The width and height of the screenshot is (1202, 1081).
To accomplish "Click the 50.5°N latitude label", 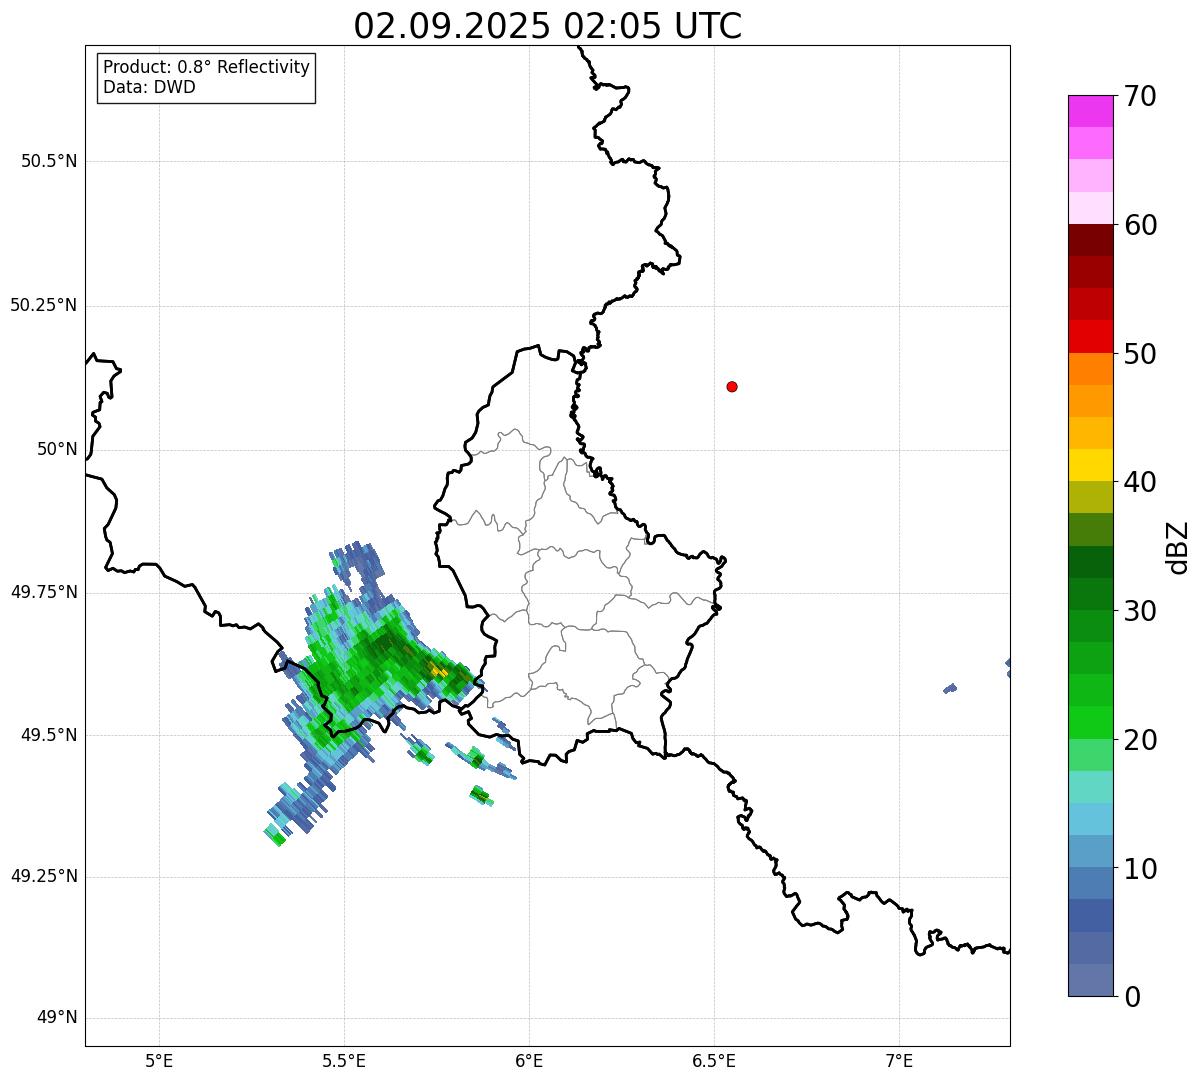I will point(49,161).
